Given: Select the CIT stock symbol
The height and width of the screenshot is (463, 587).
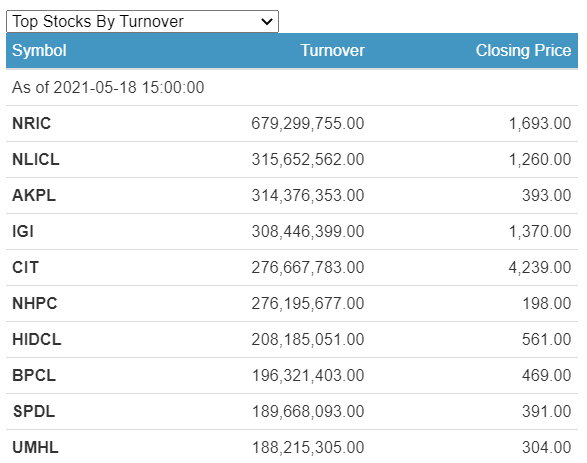Looking at the screenshot, I should pos(25,267).
